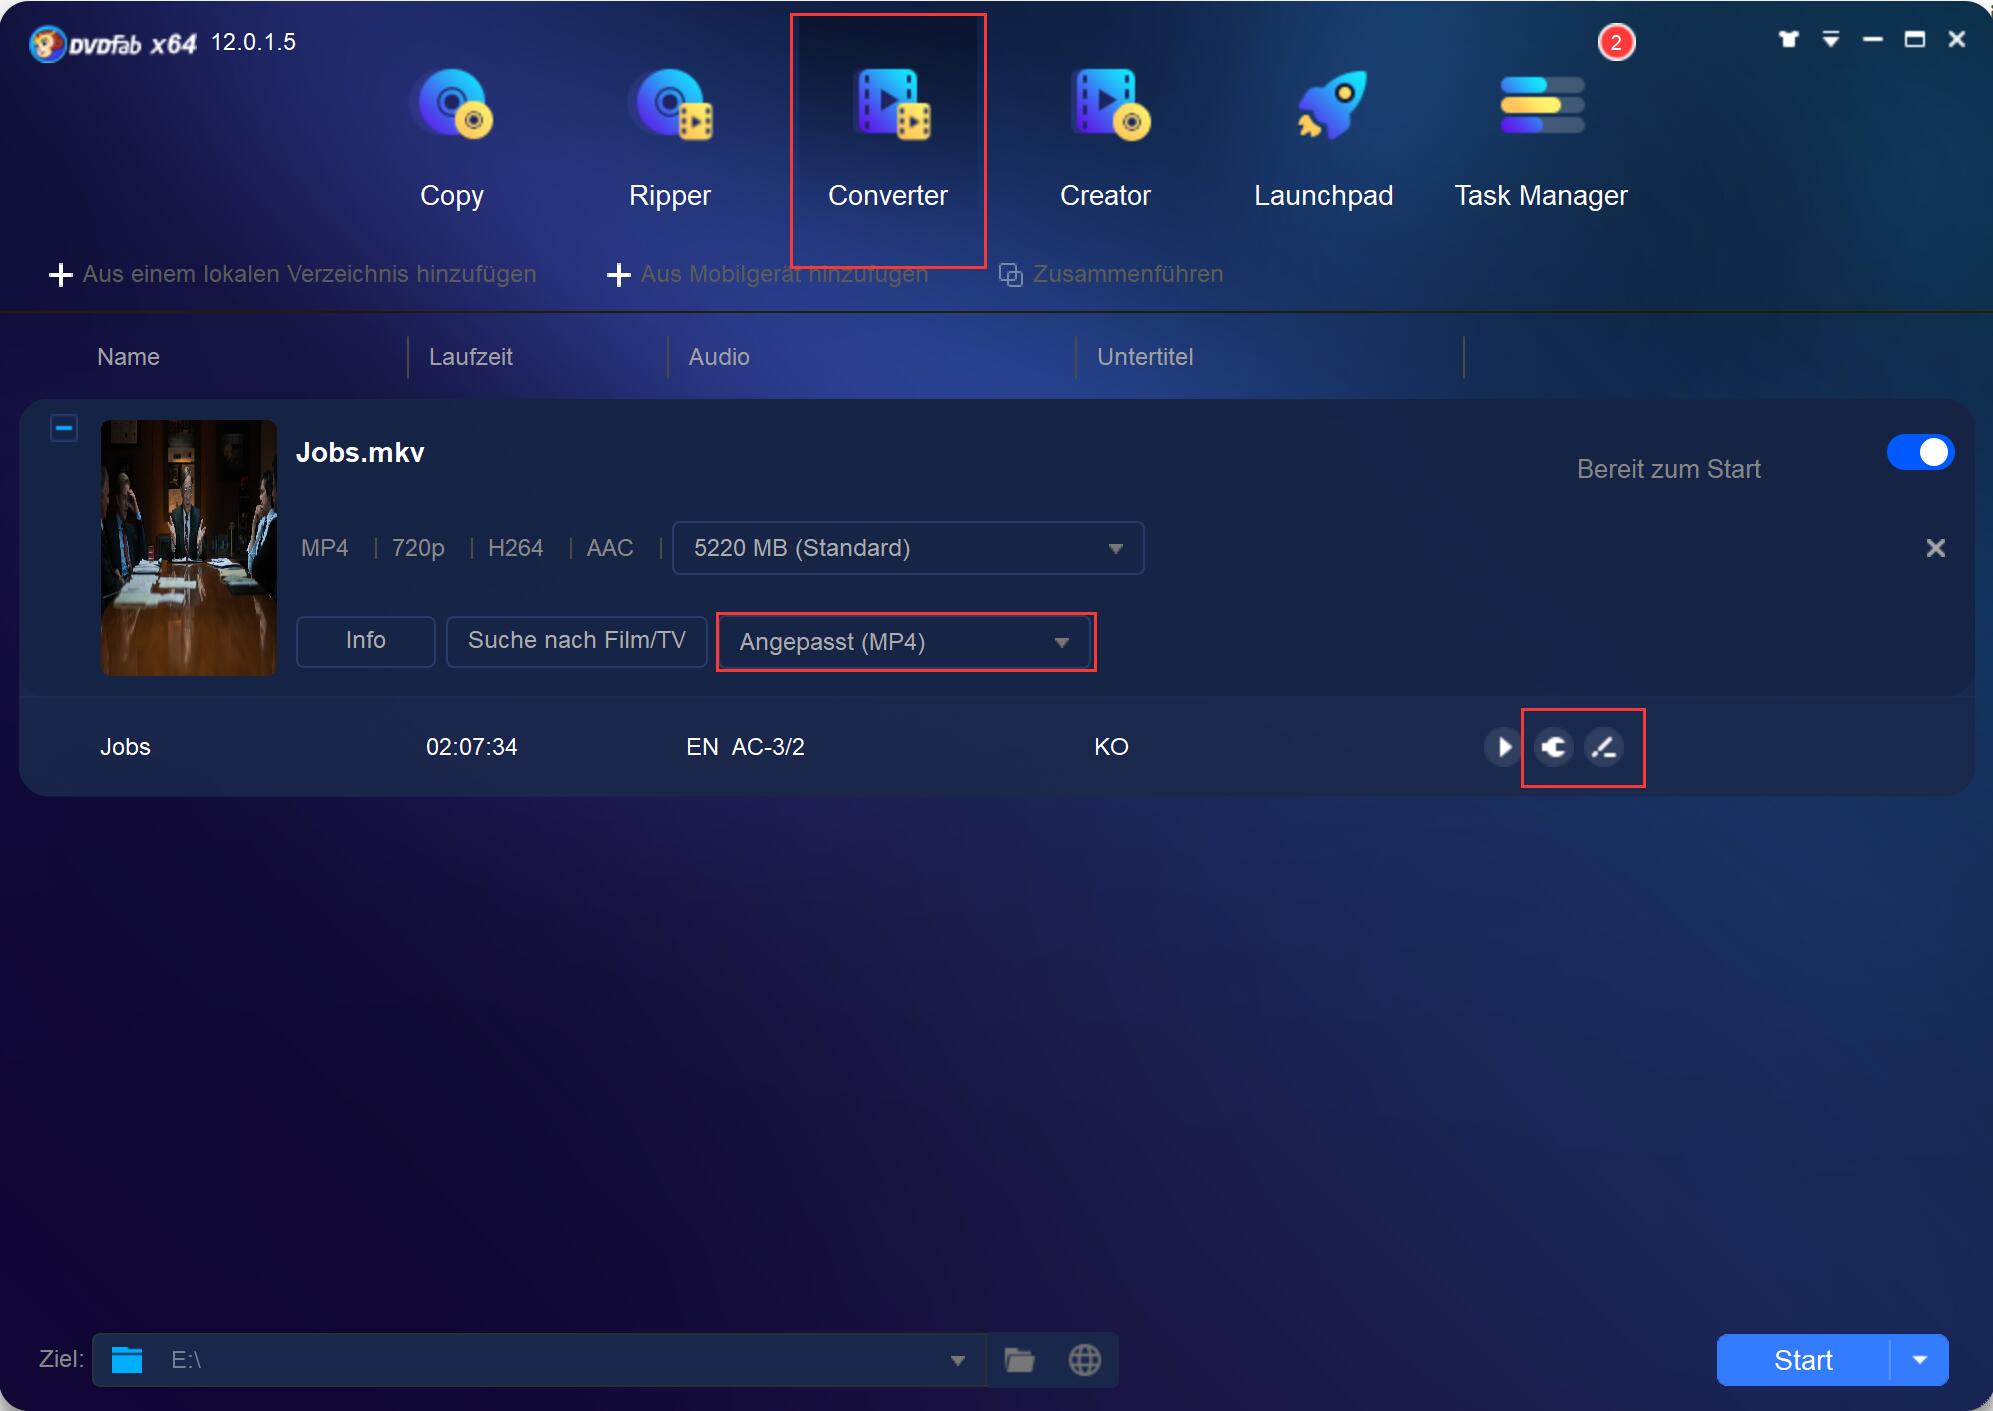
Task: Open the Creator module
Action: tap(1106, 138)
